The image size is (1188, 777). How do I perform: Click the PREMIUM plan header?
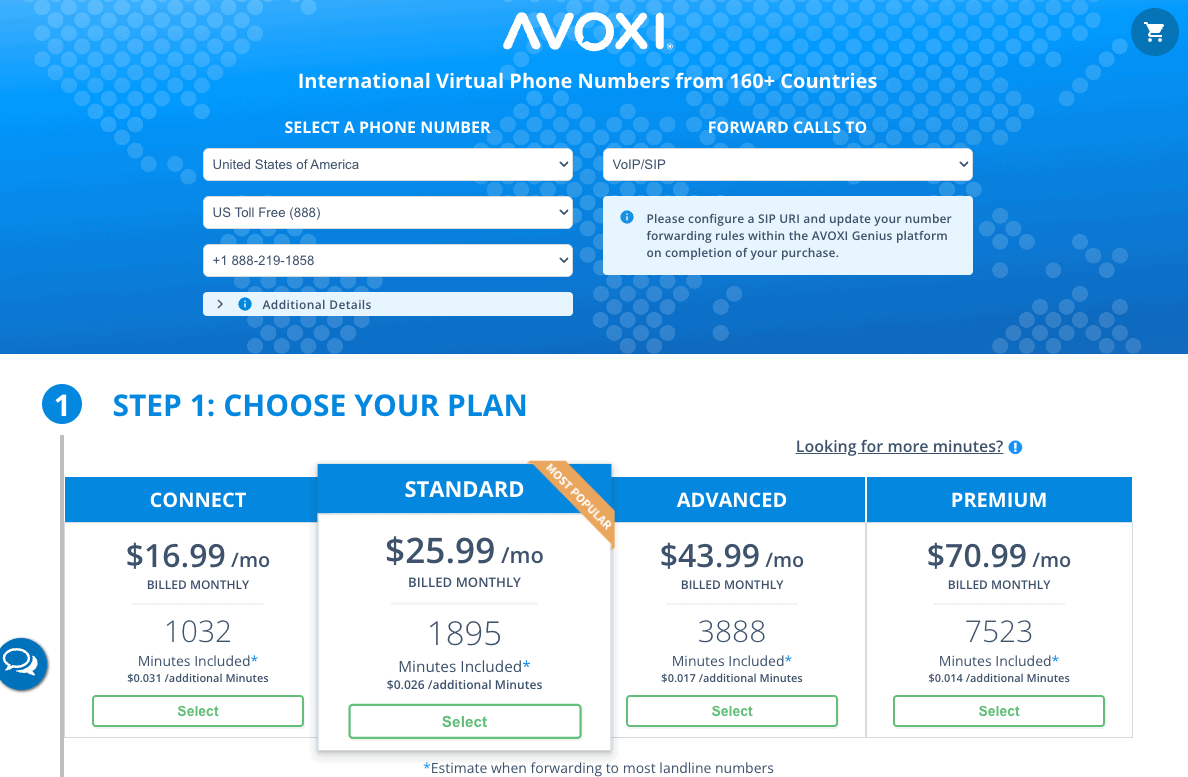998,499
